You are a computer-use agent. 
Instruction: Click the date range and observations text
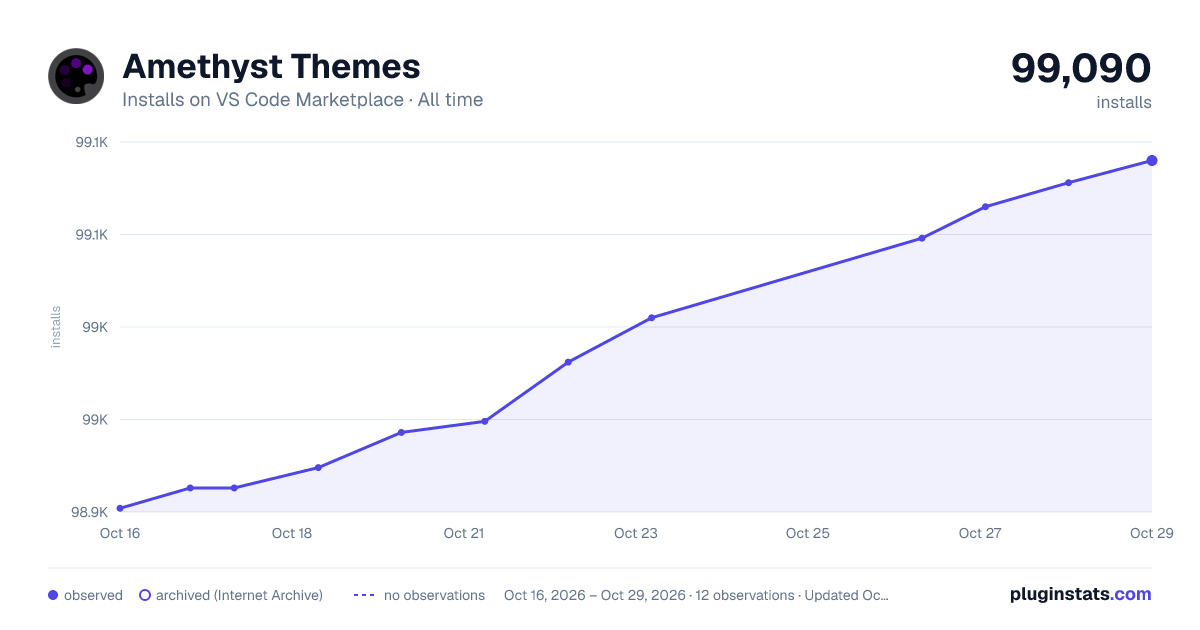coord(696,595)
